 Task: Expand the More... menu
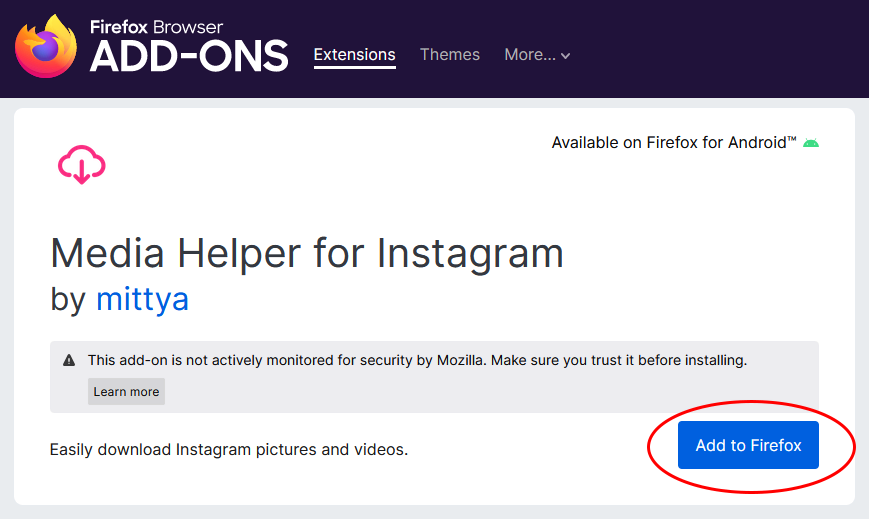point(530,55)
